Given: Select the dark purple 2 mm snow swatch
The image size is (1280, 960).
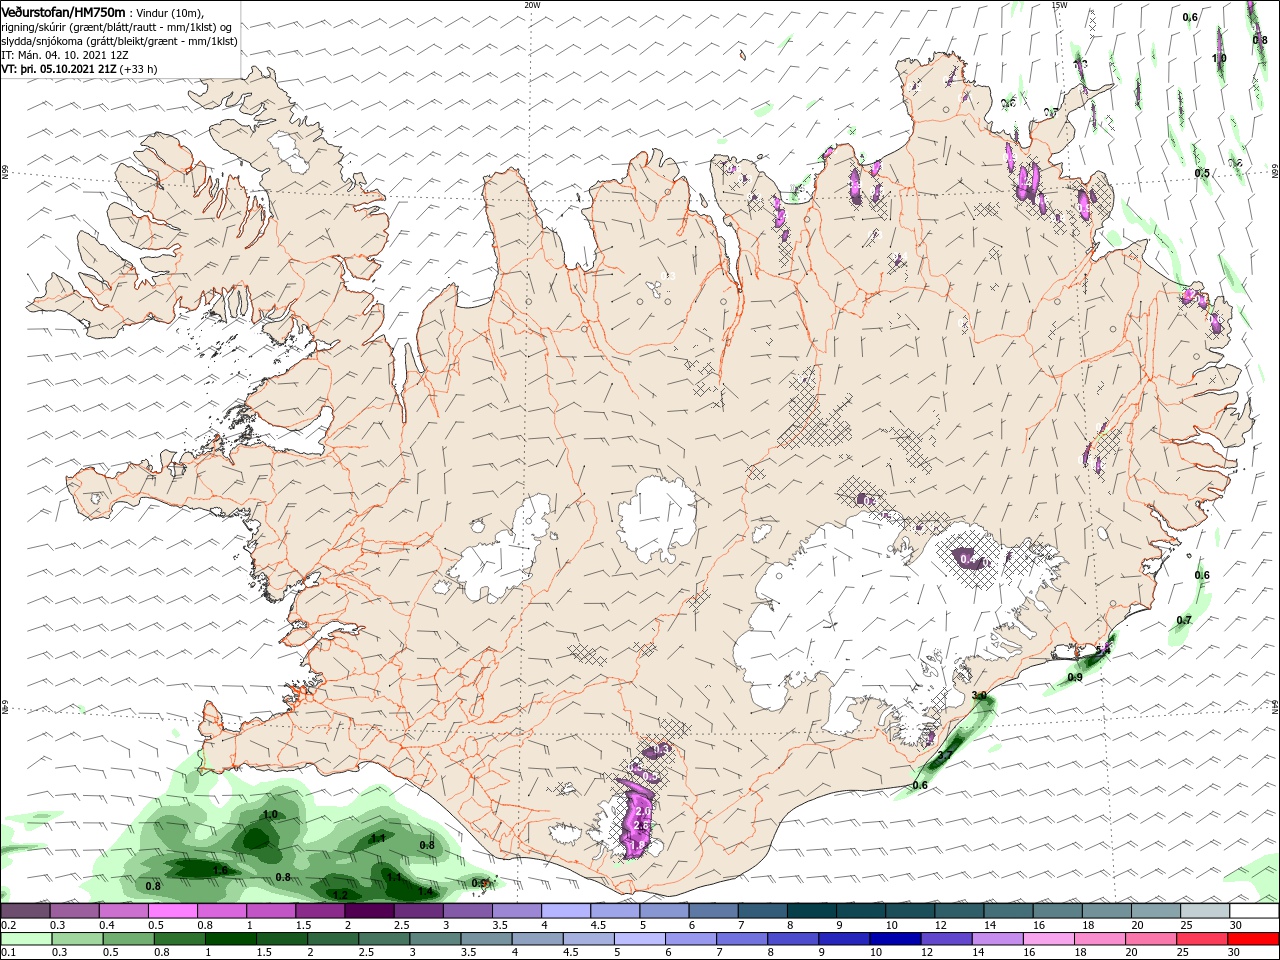Looking at the screenshot, I should 370,911.
